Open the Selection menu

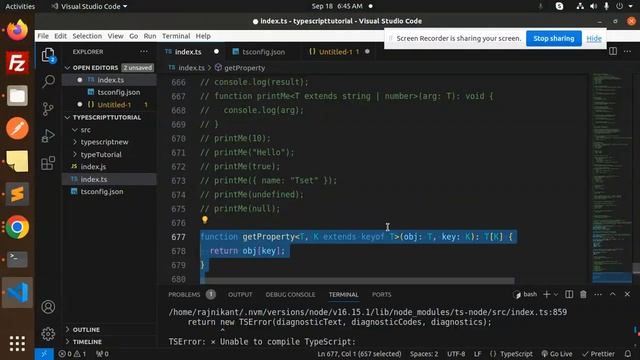tap(87, 36)
